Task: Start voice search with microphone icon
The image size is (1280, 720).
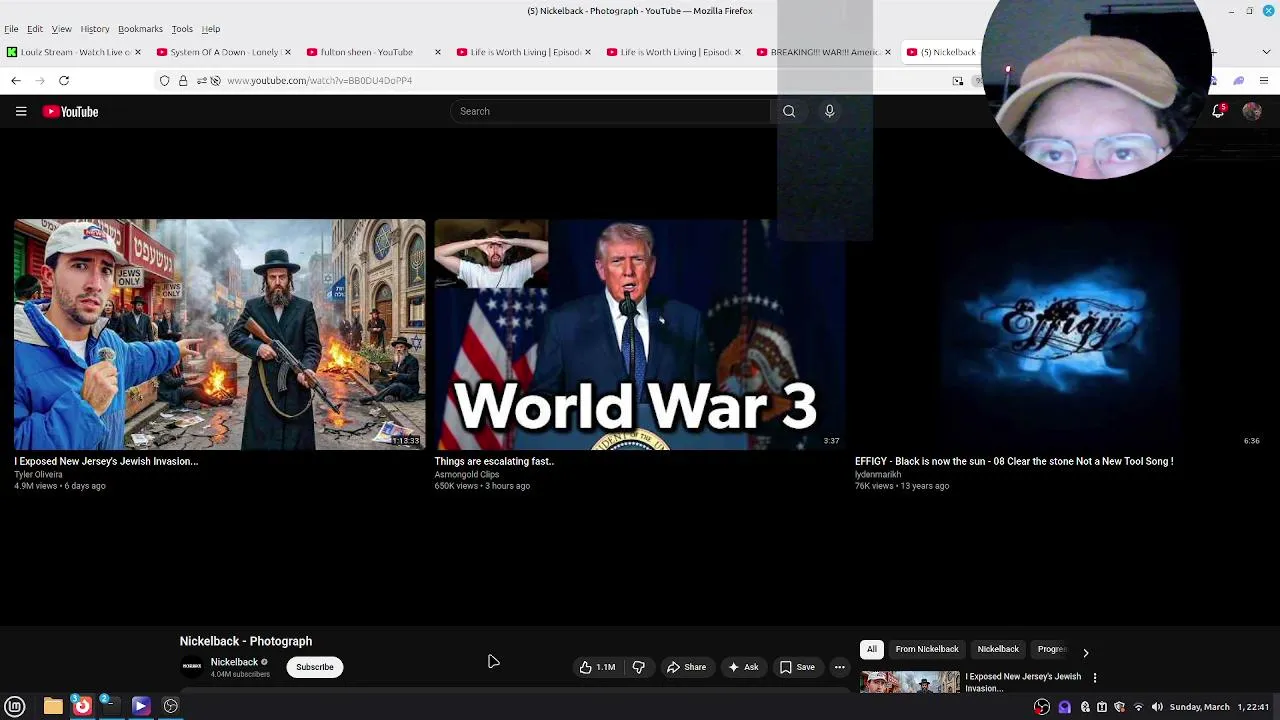Action: coord(829,111)
